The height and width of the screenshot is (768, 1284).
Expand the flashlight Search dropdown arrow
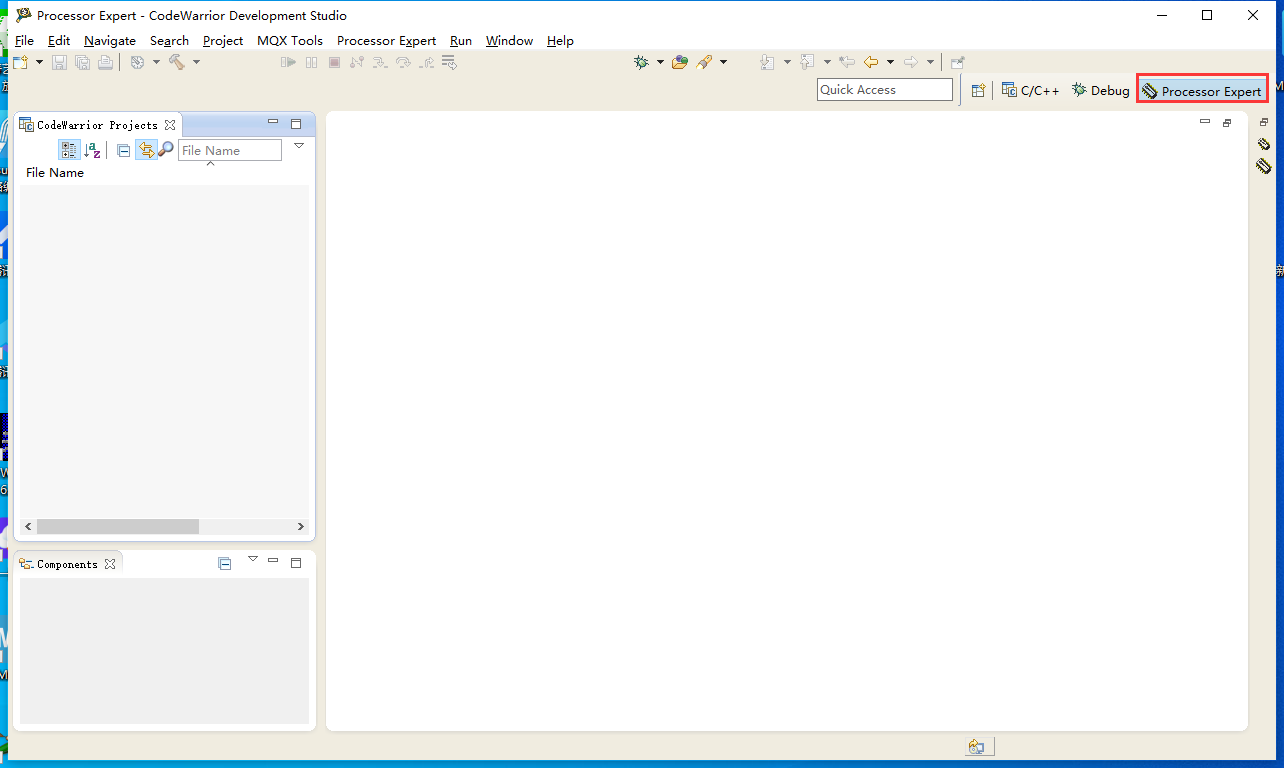point(724,62)
